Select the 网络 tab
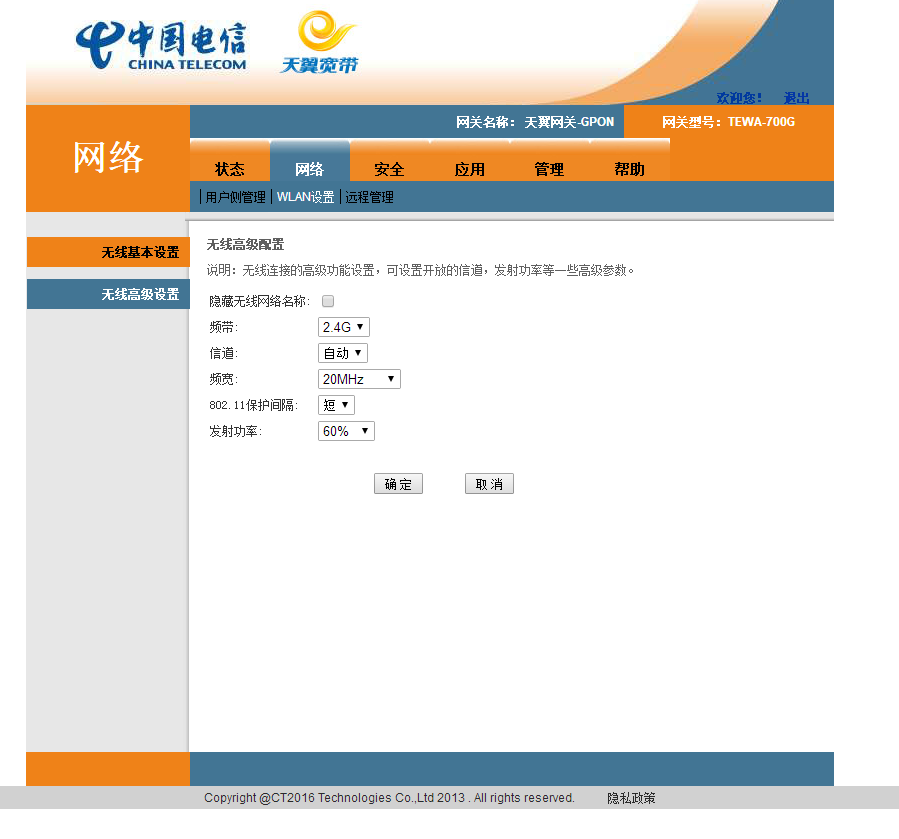Screen dimensions: 899x839 pos(309,169)
